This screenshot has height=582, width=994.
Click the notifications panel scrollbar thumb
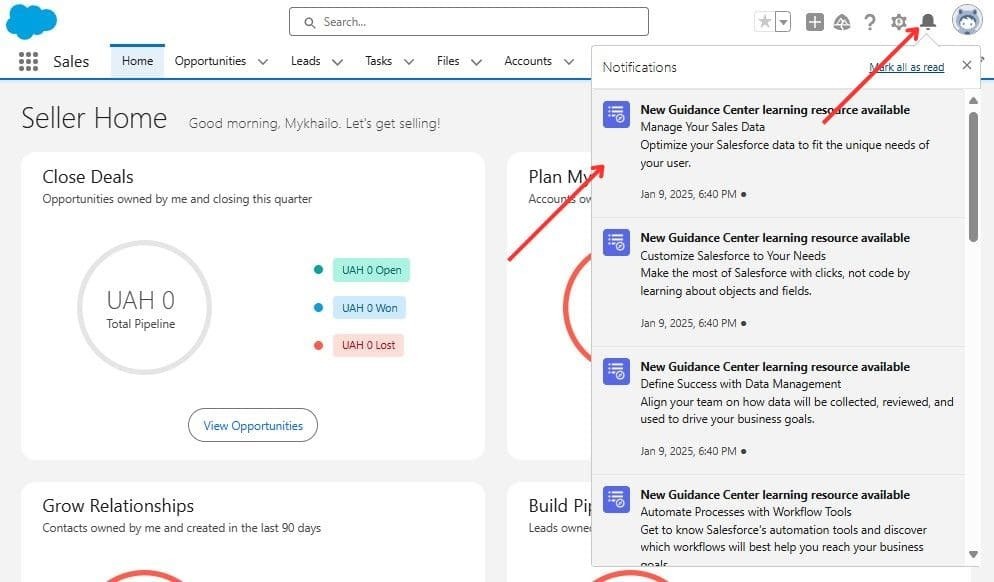pos(973,177)
